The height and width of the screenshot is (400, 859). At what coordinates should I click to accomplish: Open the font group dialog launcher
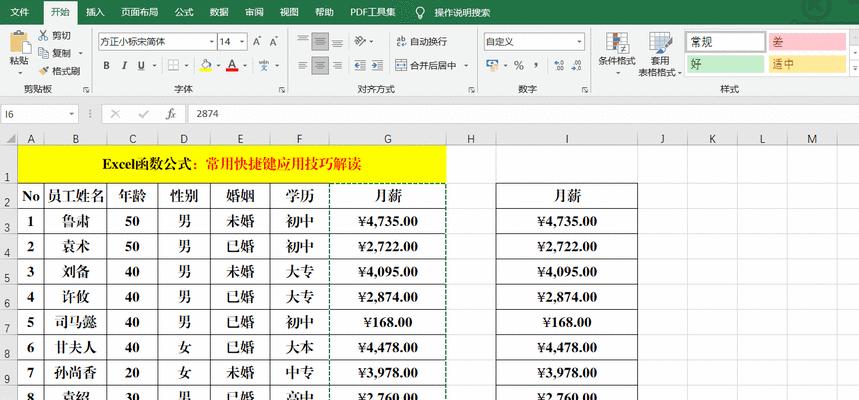[x=282, y=89]
